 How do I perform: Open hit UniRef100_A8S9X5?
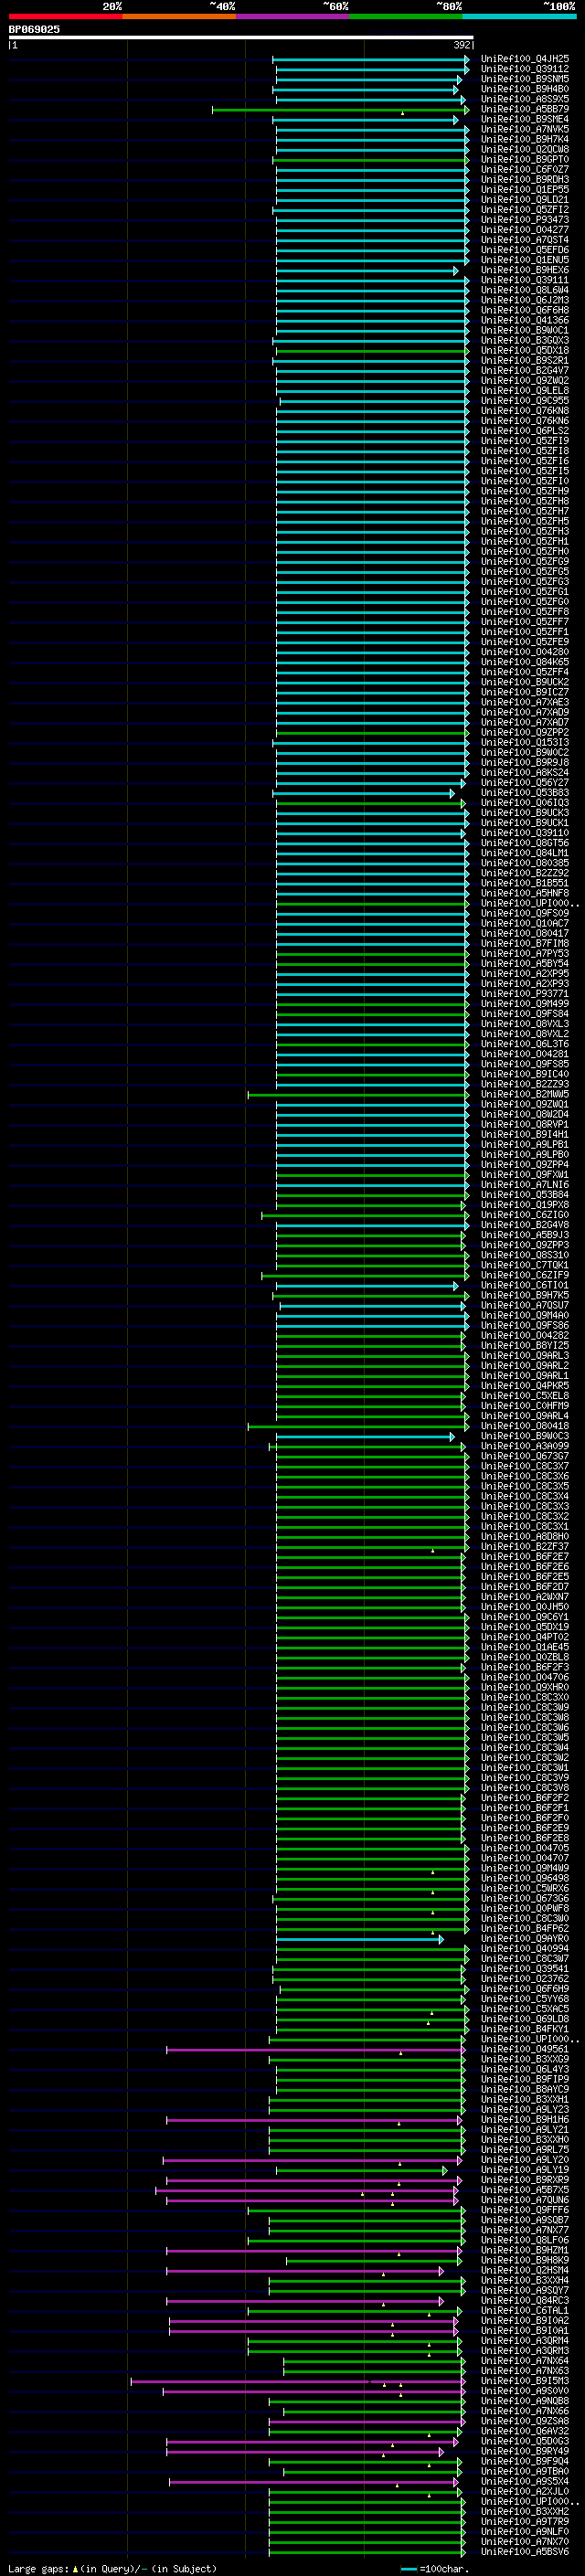(525, 99)
